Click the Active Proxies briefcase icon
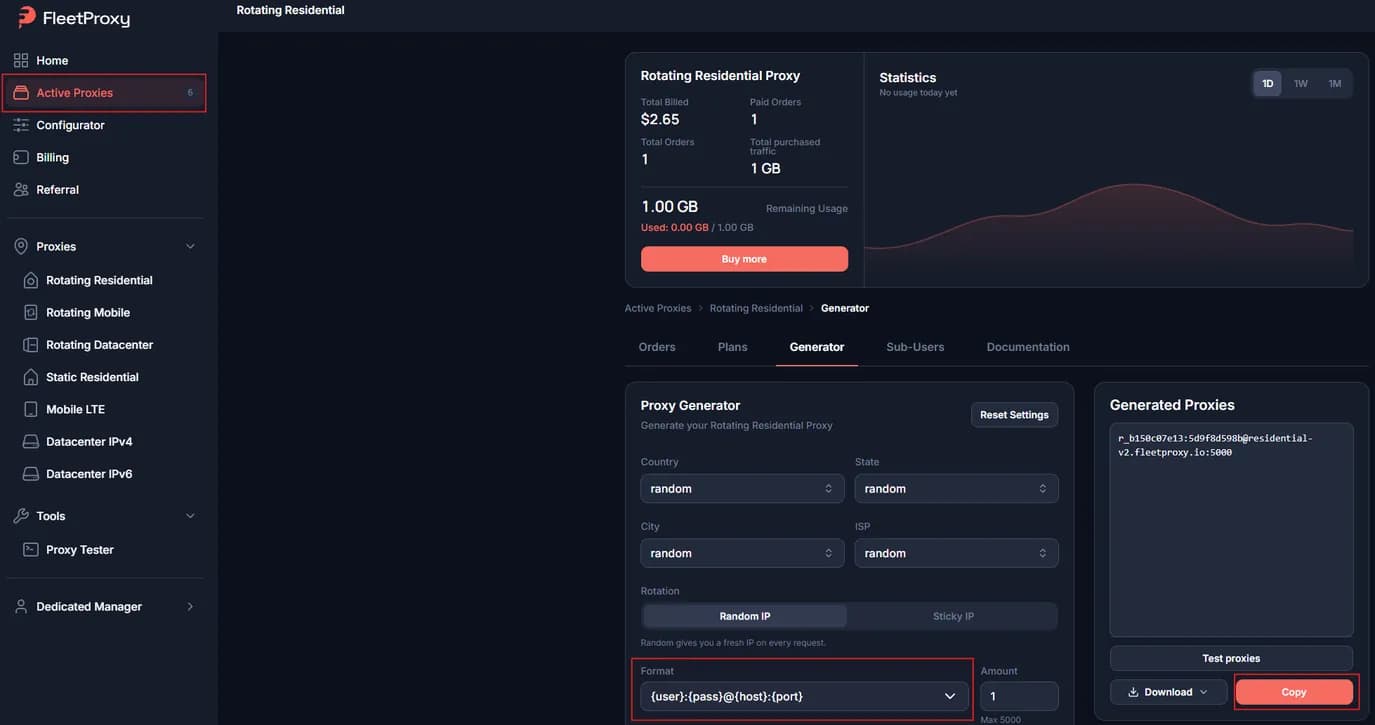Viewport: 1375px width, 725px height. (x=21, y=93)
